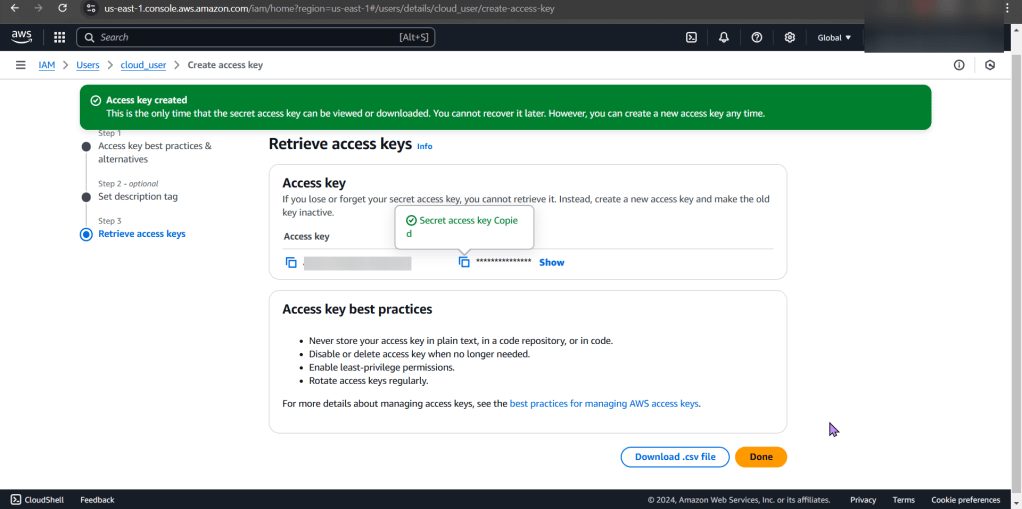Navigate to Users breadcrumb
1022x509 pixels.
click(88, 65)
